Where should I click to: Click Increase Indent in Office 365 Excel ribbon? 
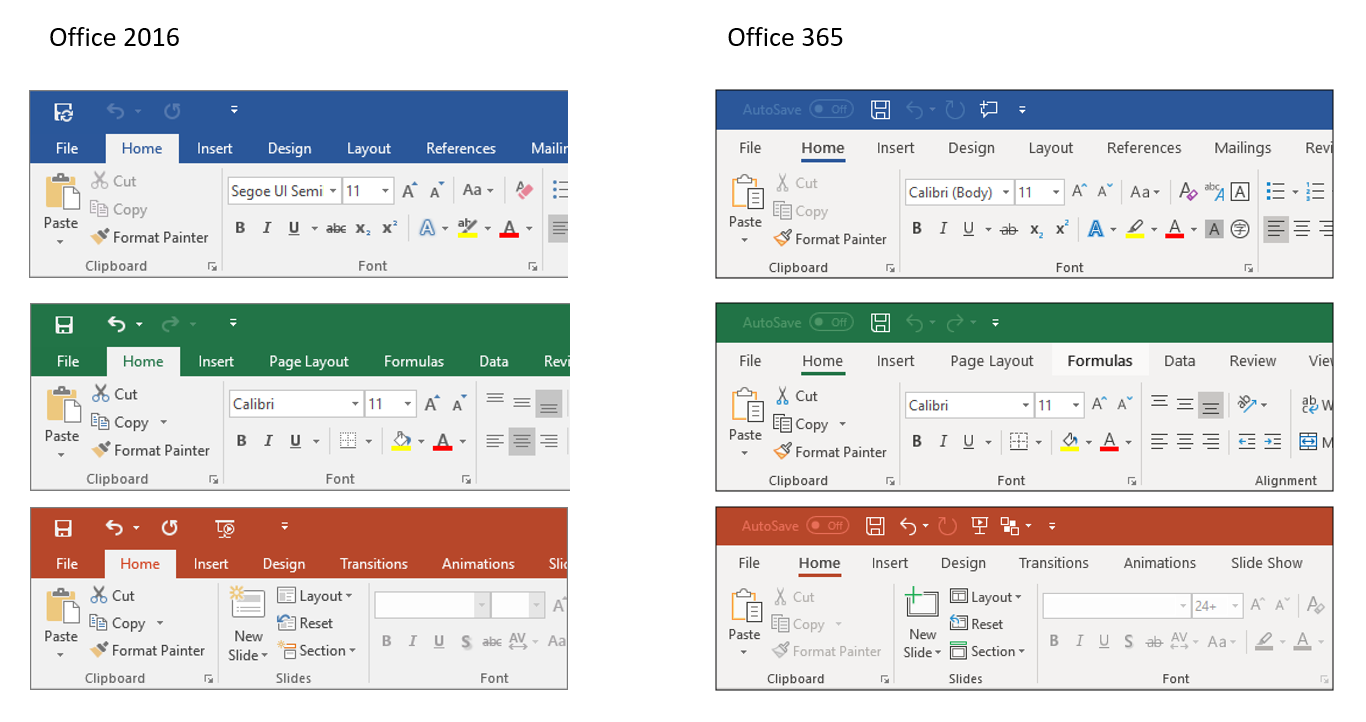coord(1272,441)
